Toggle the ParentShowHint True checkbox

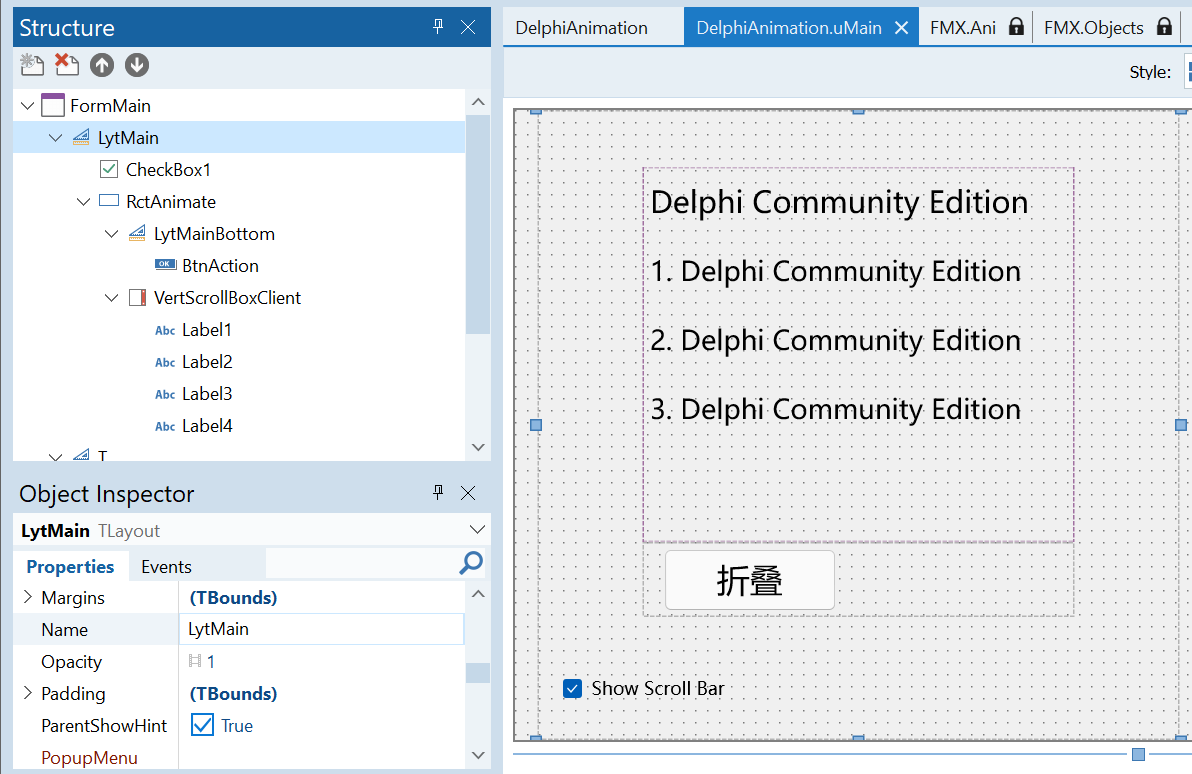click(202, 725)
